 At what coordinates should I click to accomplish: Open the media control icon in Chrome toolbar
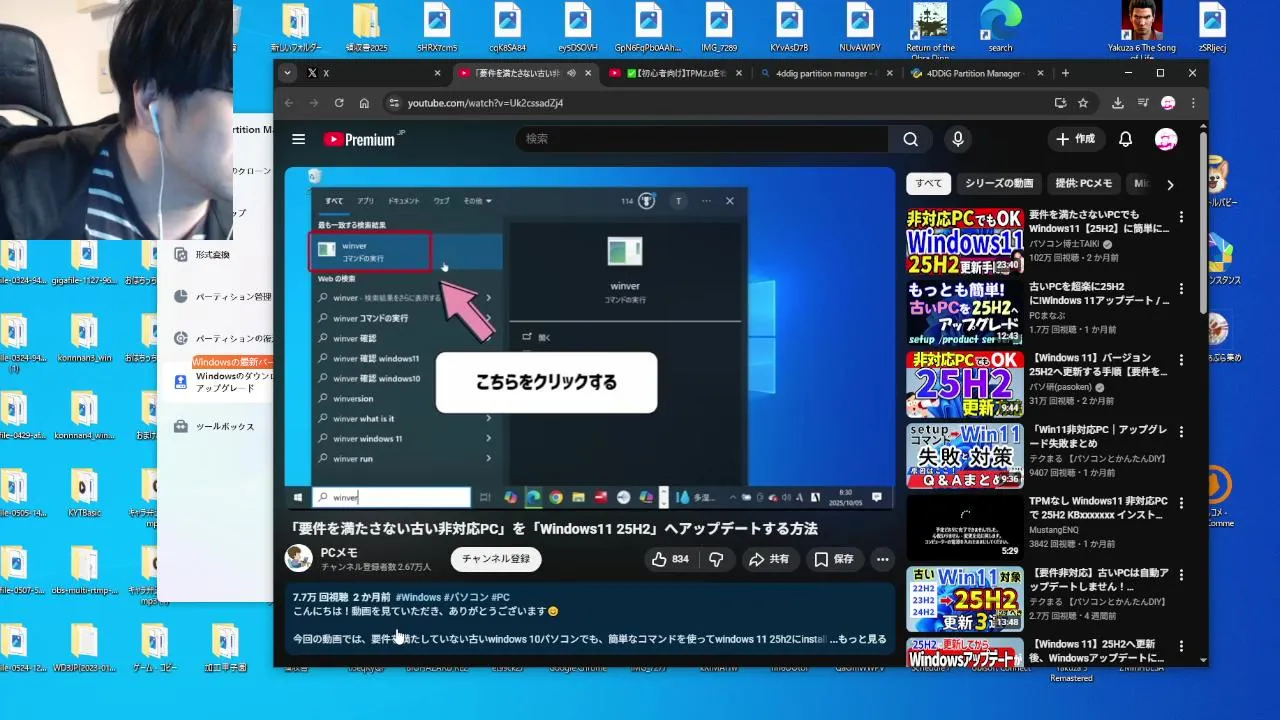click(1143, 103)
